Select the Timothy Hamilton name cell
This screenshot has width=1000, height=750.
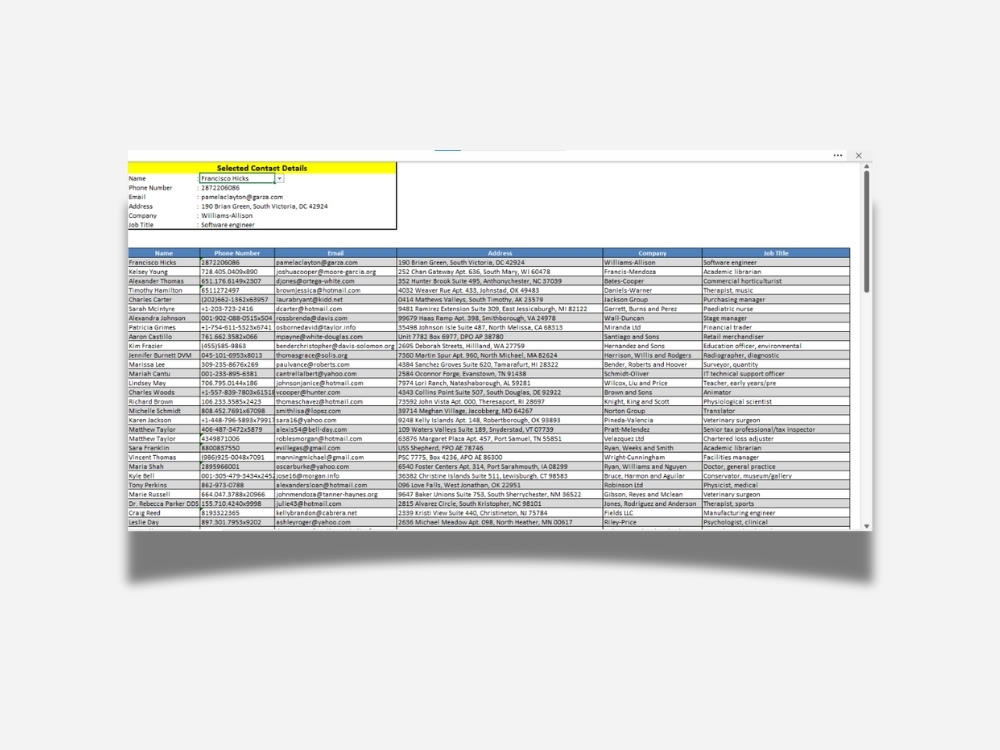164,290
